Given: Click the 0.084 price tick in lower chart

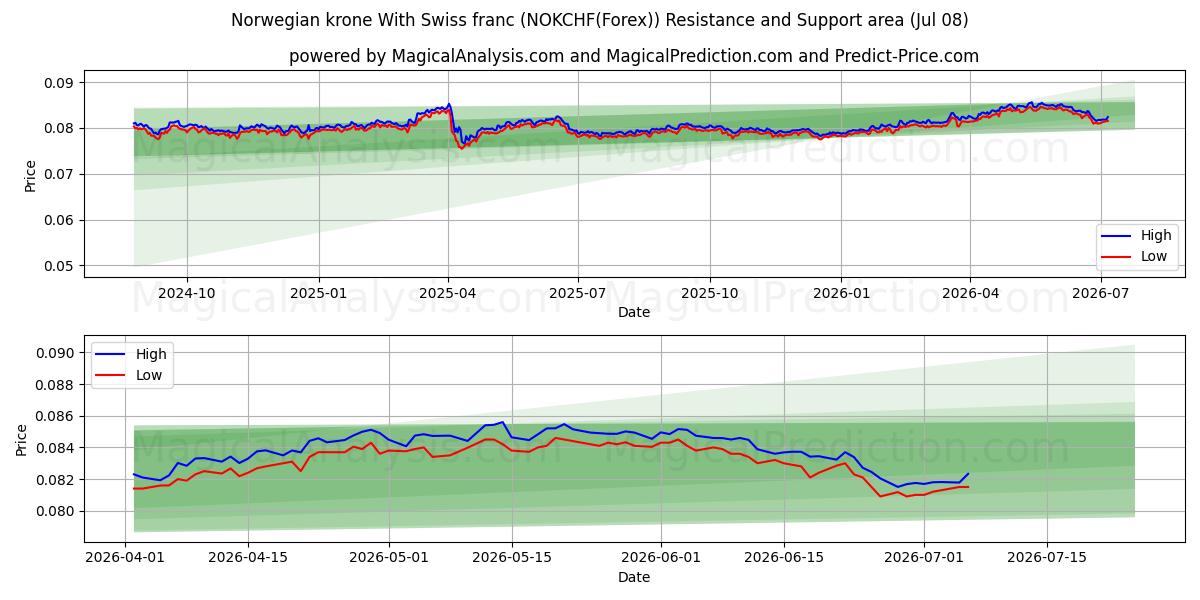Looking at the screenshot, I should click(x=56, y=448).
